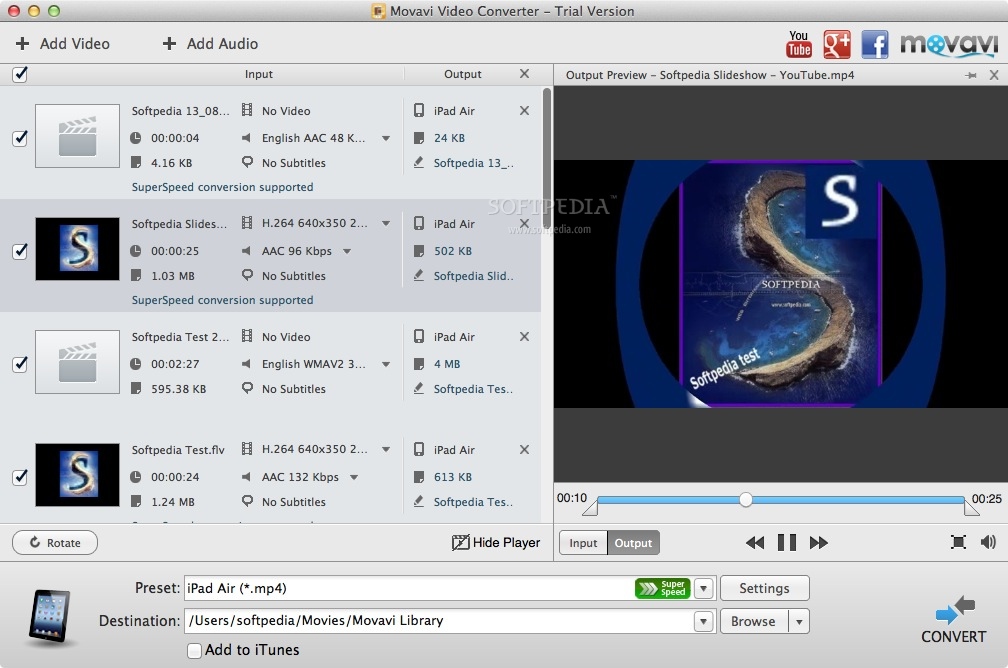
Task: Click the Browse button
Action: (754, 622)
